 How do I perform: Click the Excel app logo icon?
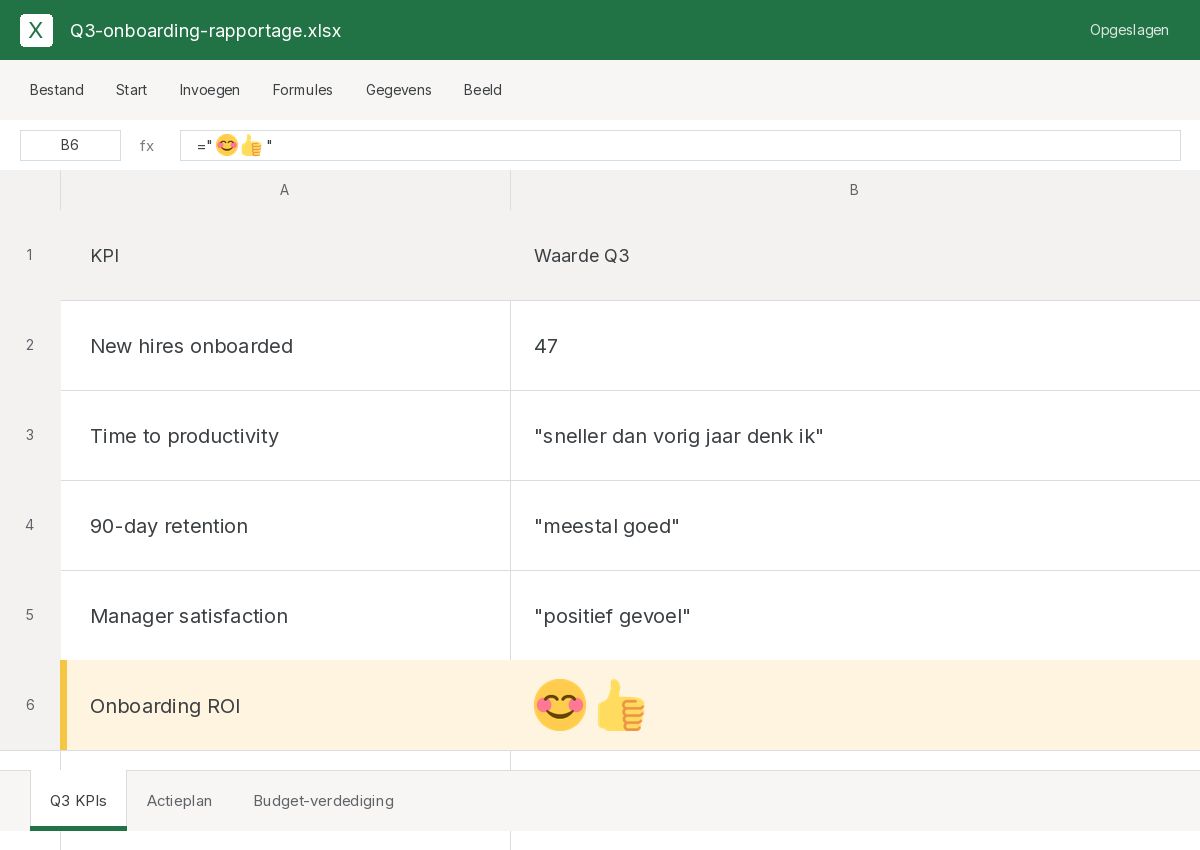click(x=36, y=30)
